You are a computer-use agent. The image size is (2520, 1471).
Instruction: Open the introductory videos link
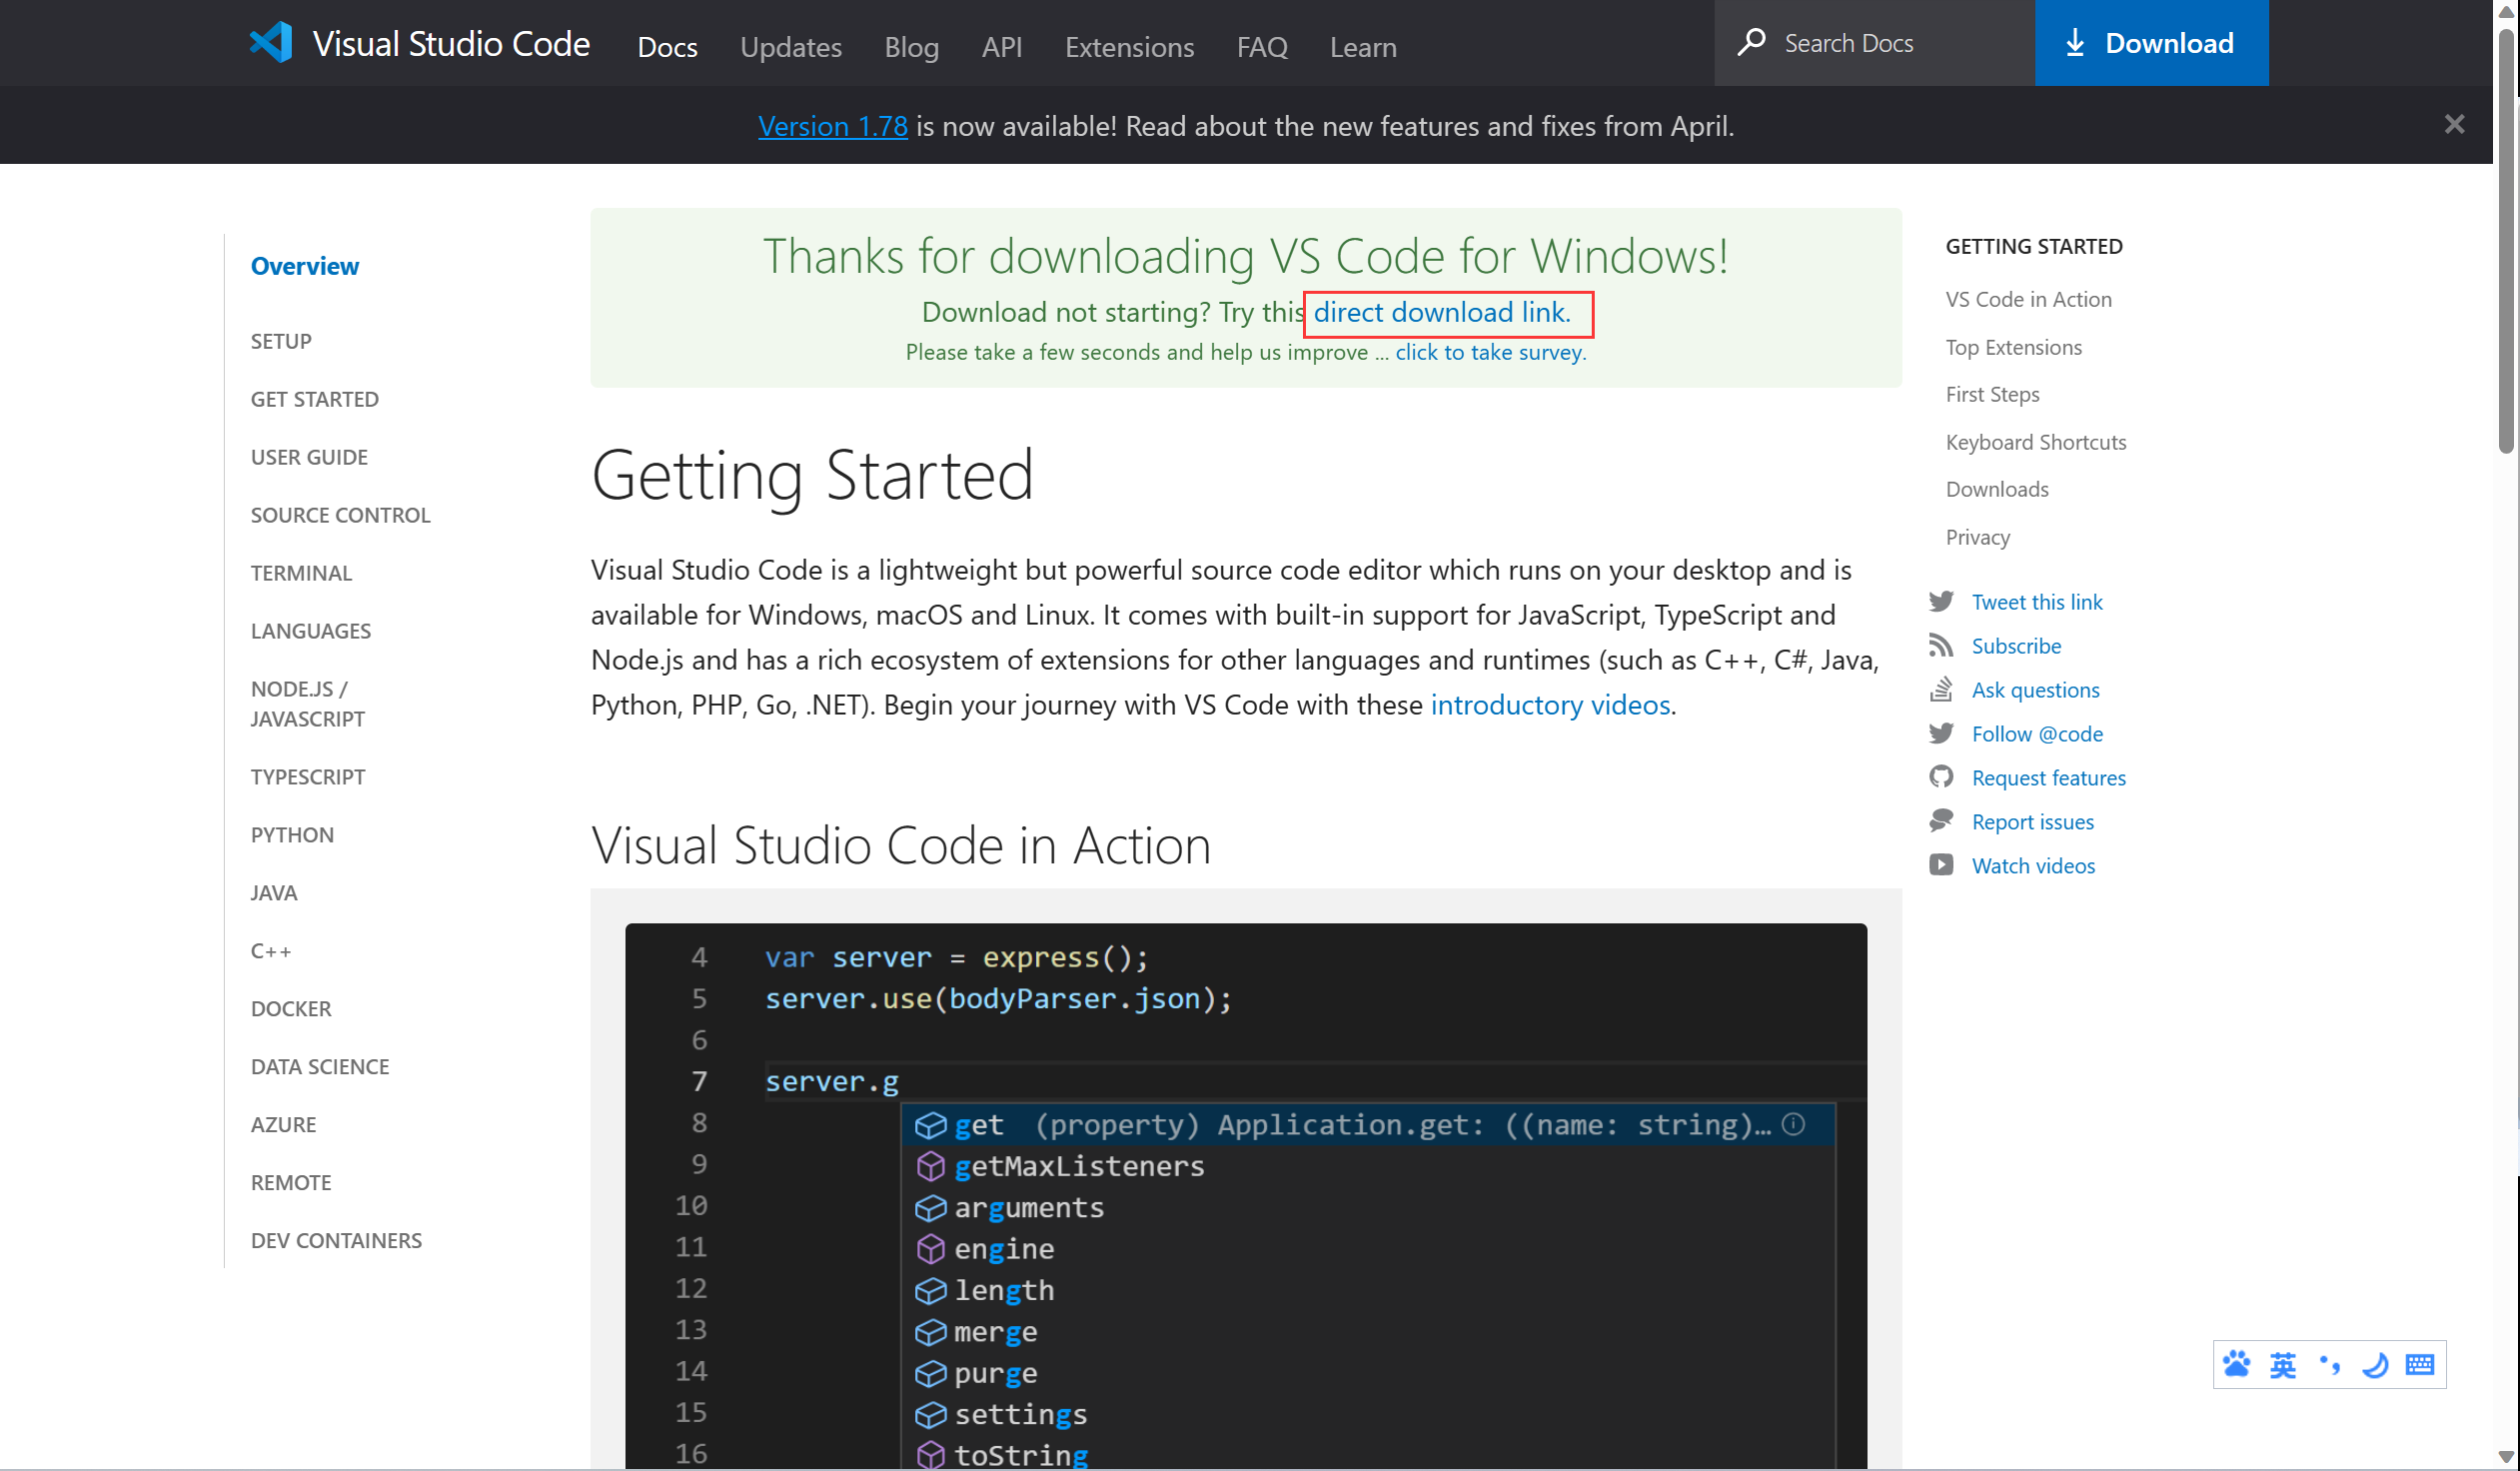(x=1550, y=705)
